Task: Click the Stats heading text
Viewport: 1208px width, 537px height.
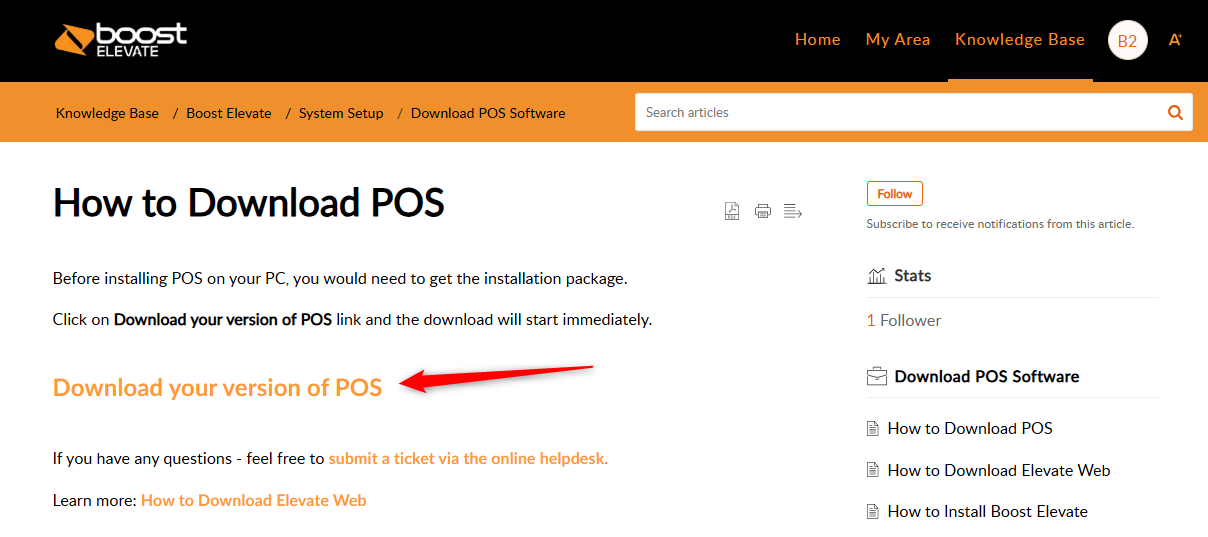Action: [913, 276]
